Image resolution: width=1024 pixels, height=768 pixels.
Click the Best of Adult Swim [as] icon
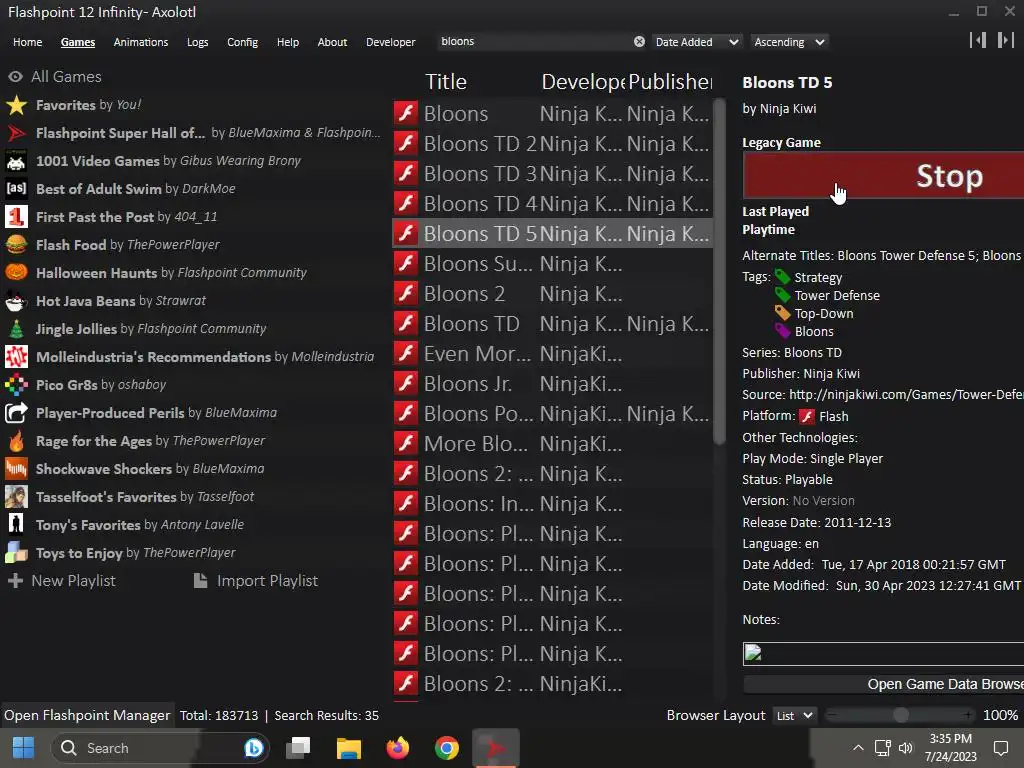[16, 189]
